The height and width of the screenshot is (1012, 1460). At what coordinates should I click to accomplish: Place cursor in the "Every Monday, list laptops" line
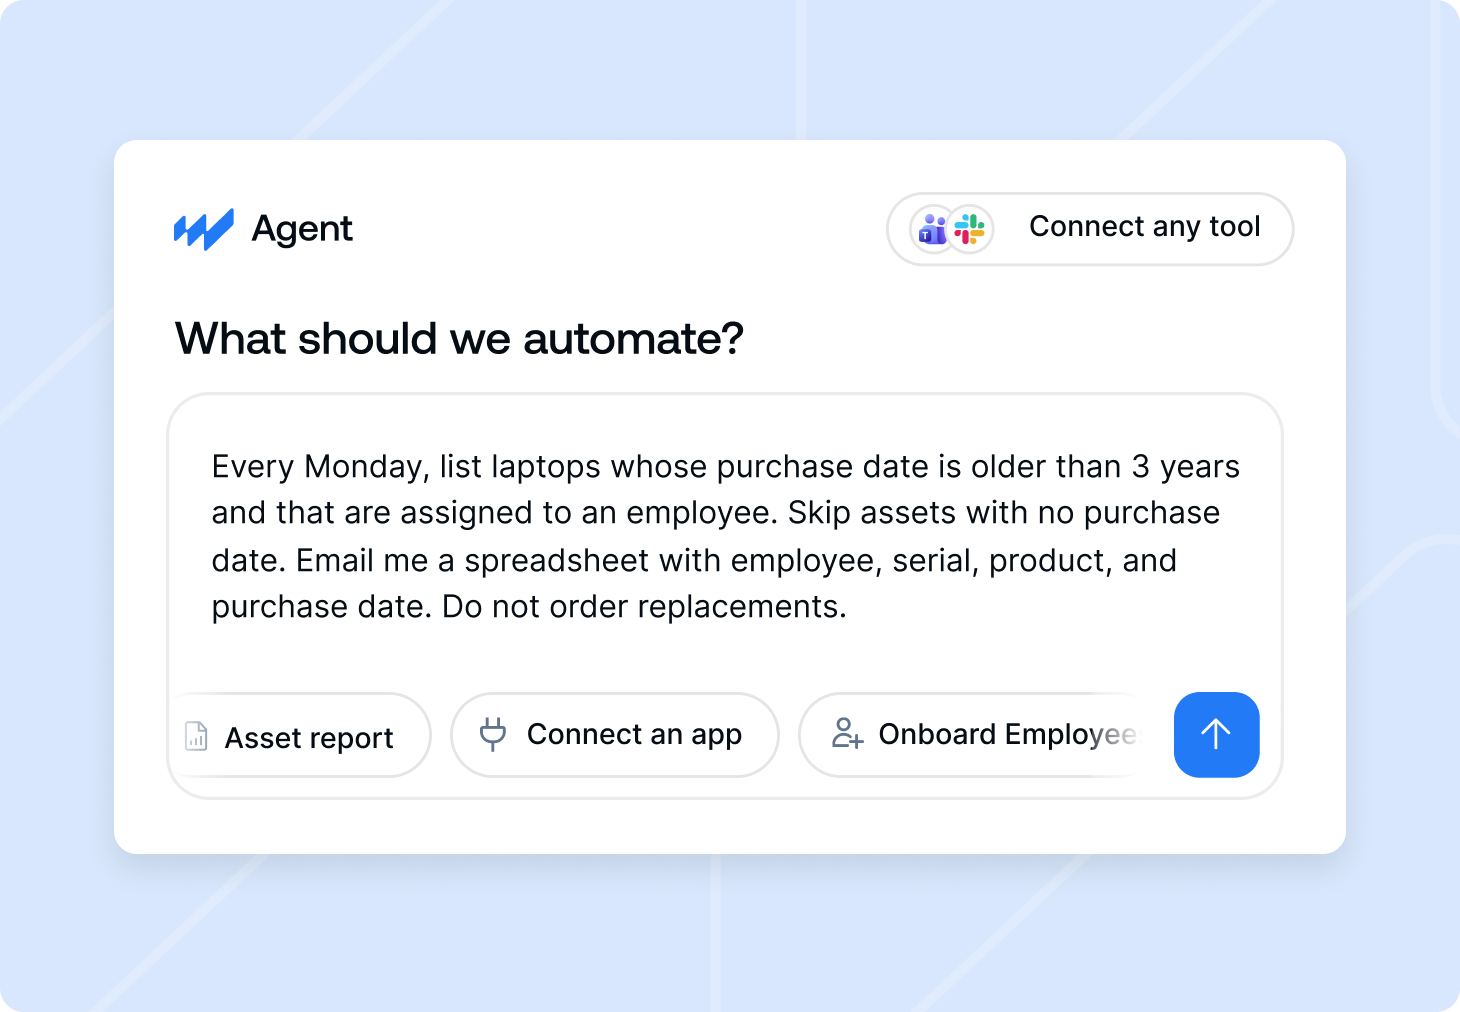725,467
